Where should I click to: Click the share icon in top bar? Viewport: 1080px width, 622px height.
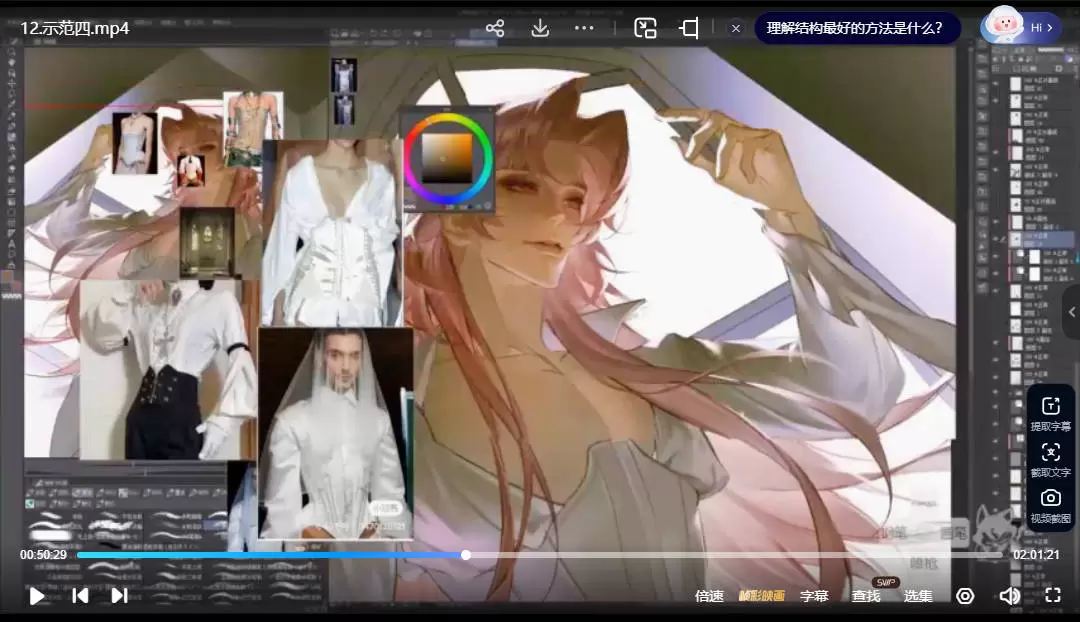495,28
